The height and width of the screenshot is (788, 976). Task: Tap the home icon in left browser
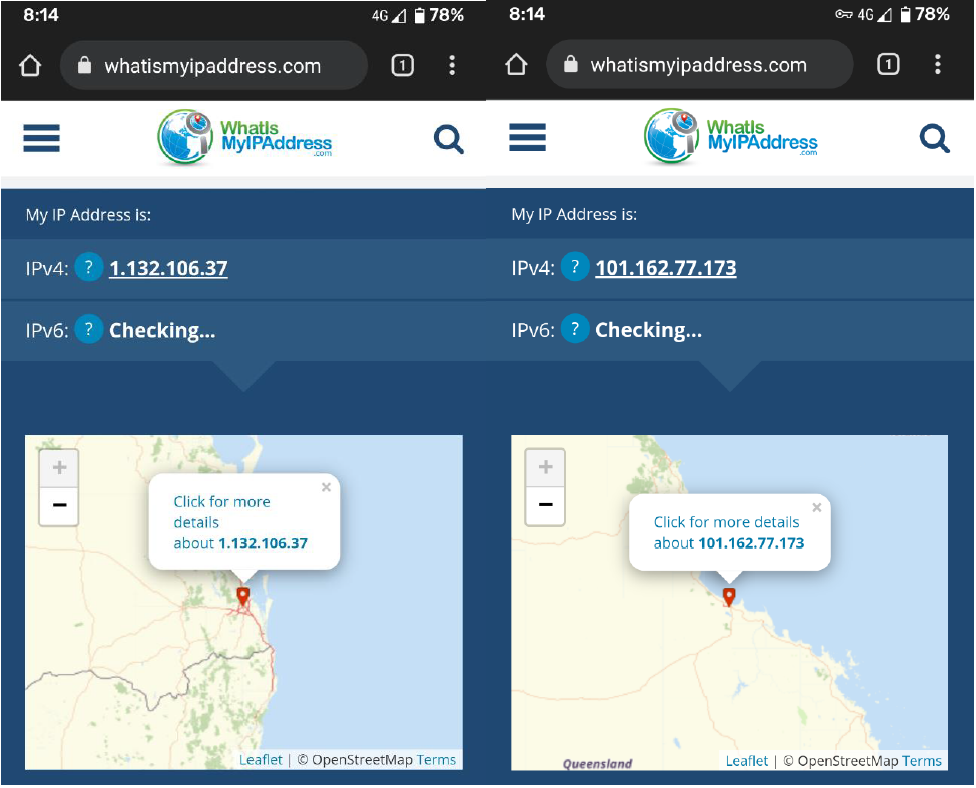(x=30, y=65)
